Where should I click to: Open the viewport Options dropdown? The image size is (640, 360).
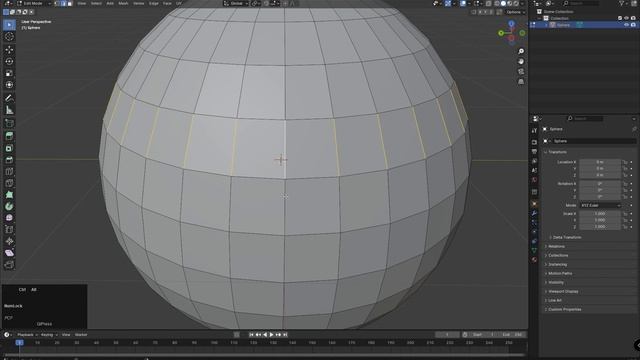point(516,12)
